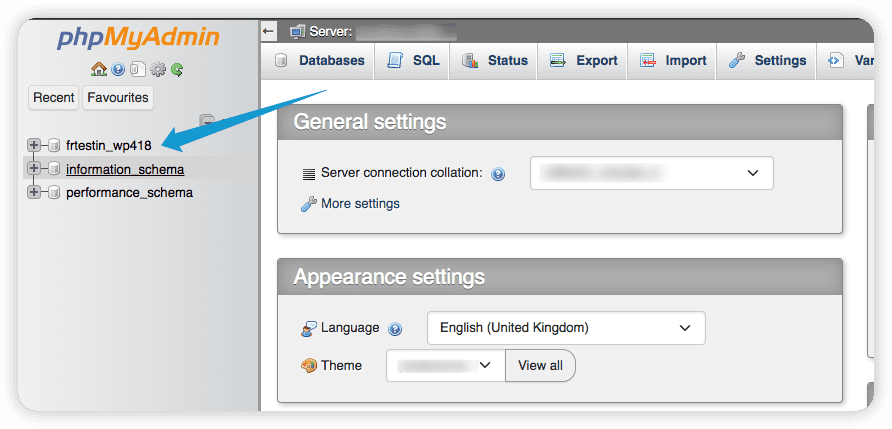Image resolution: width=892 pixels, height=429 pixels.
Task: Open navigation panel settings gear icon
Action: 157,70
